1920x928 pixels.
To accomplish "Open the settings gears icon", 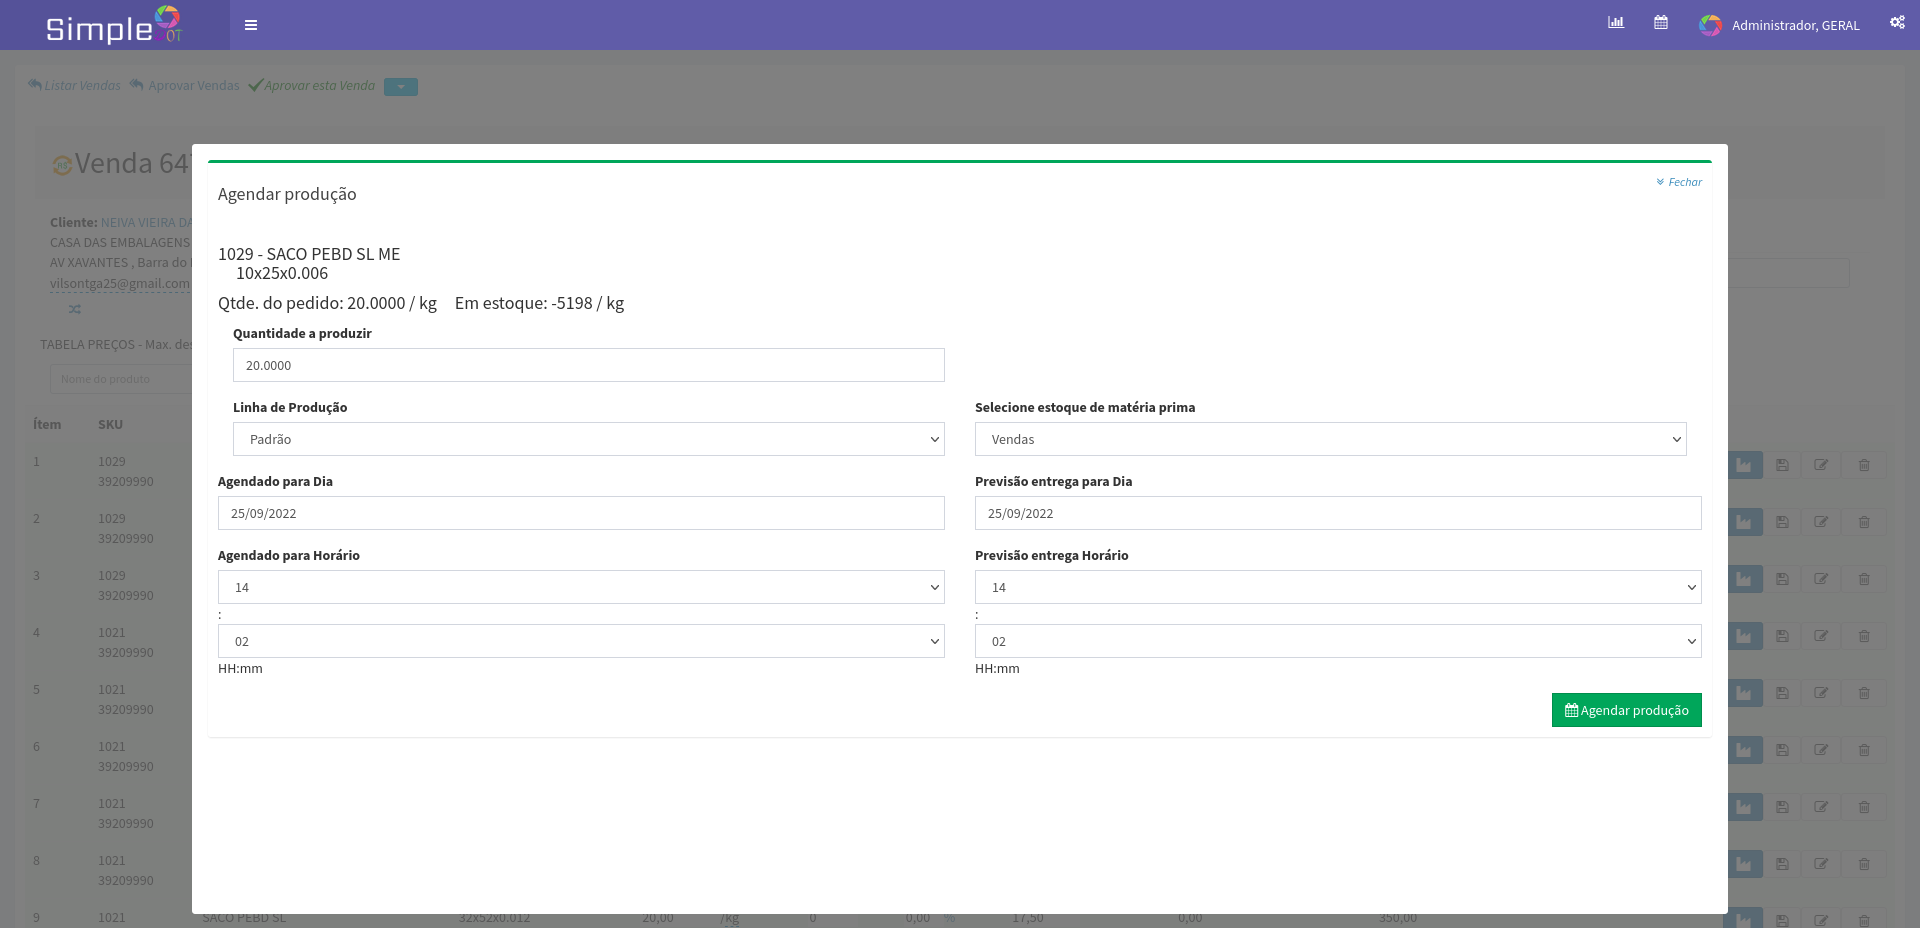I will (1896, 23).
